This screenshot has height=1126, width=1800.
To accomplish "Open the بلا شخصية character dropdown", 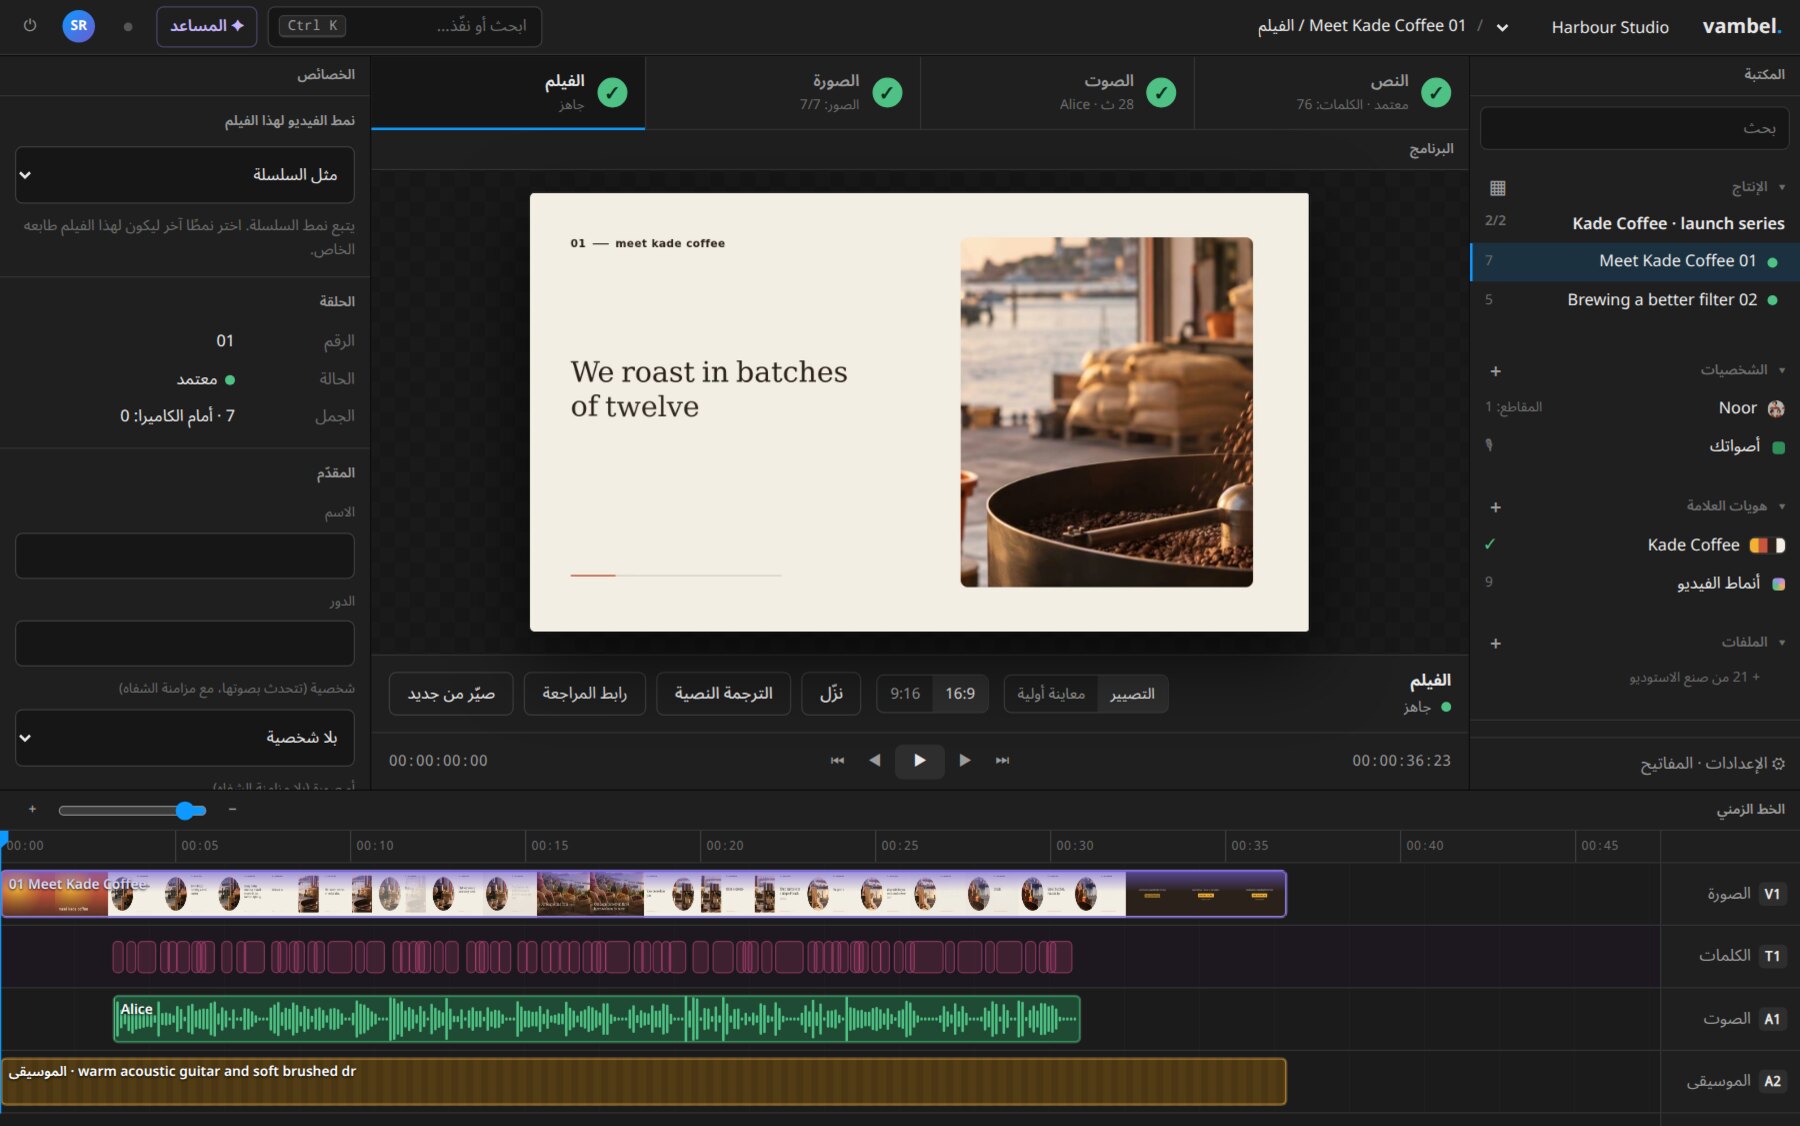I will pos(185,738).
